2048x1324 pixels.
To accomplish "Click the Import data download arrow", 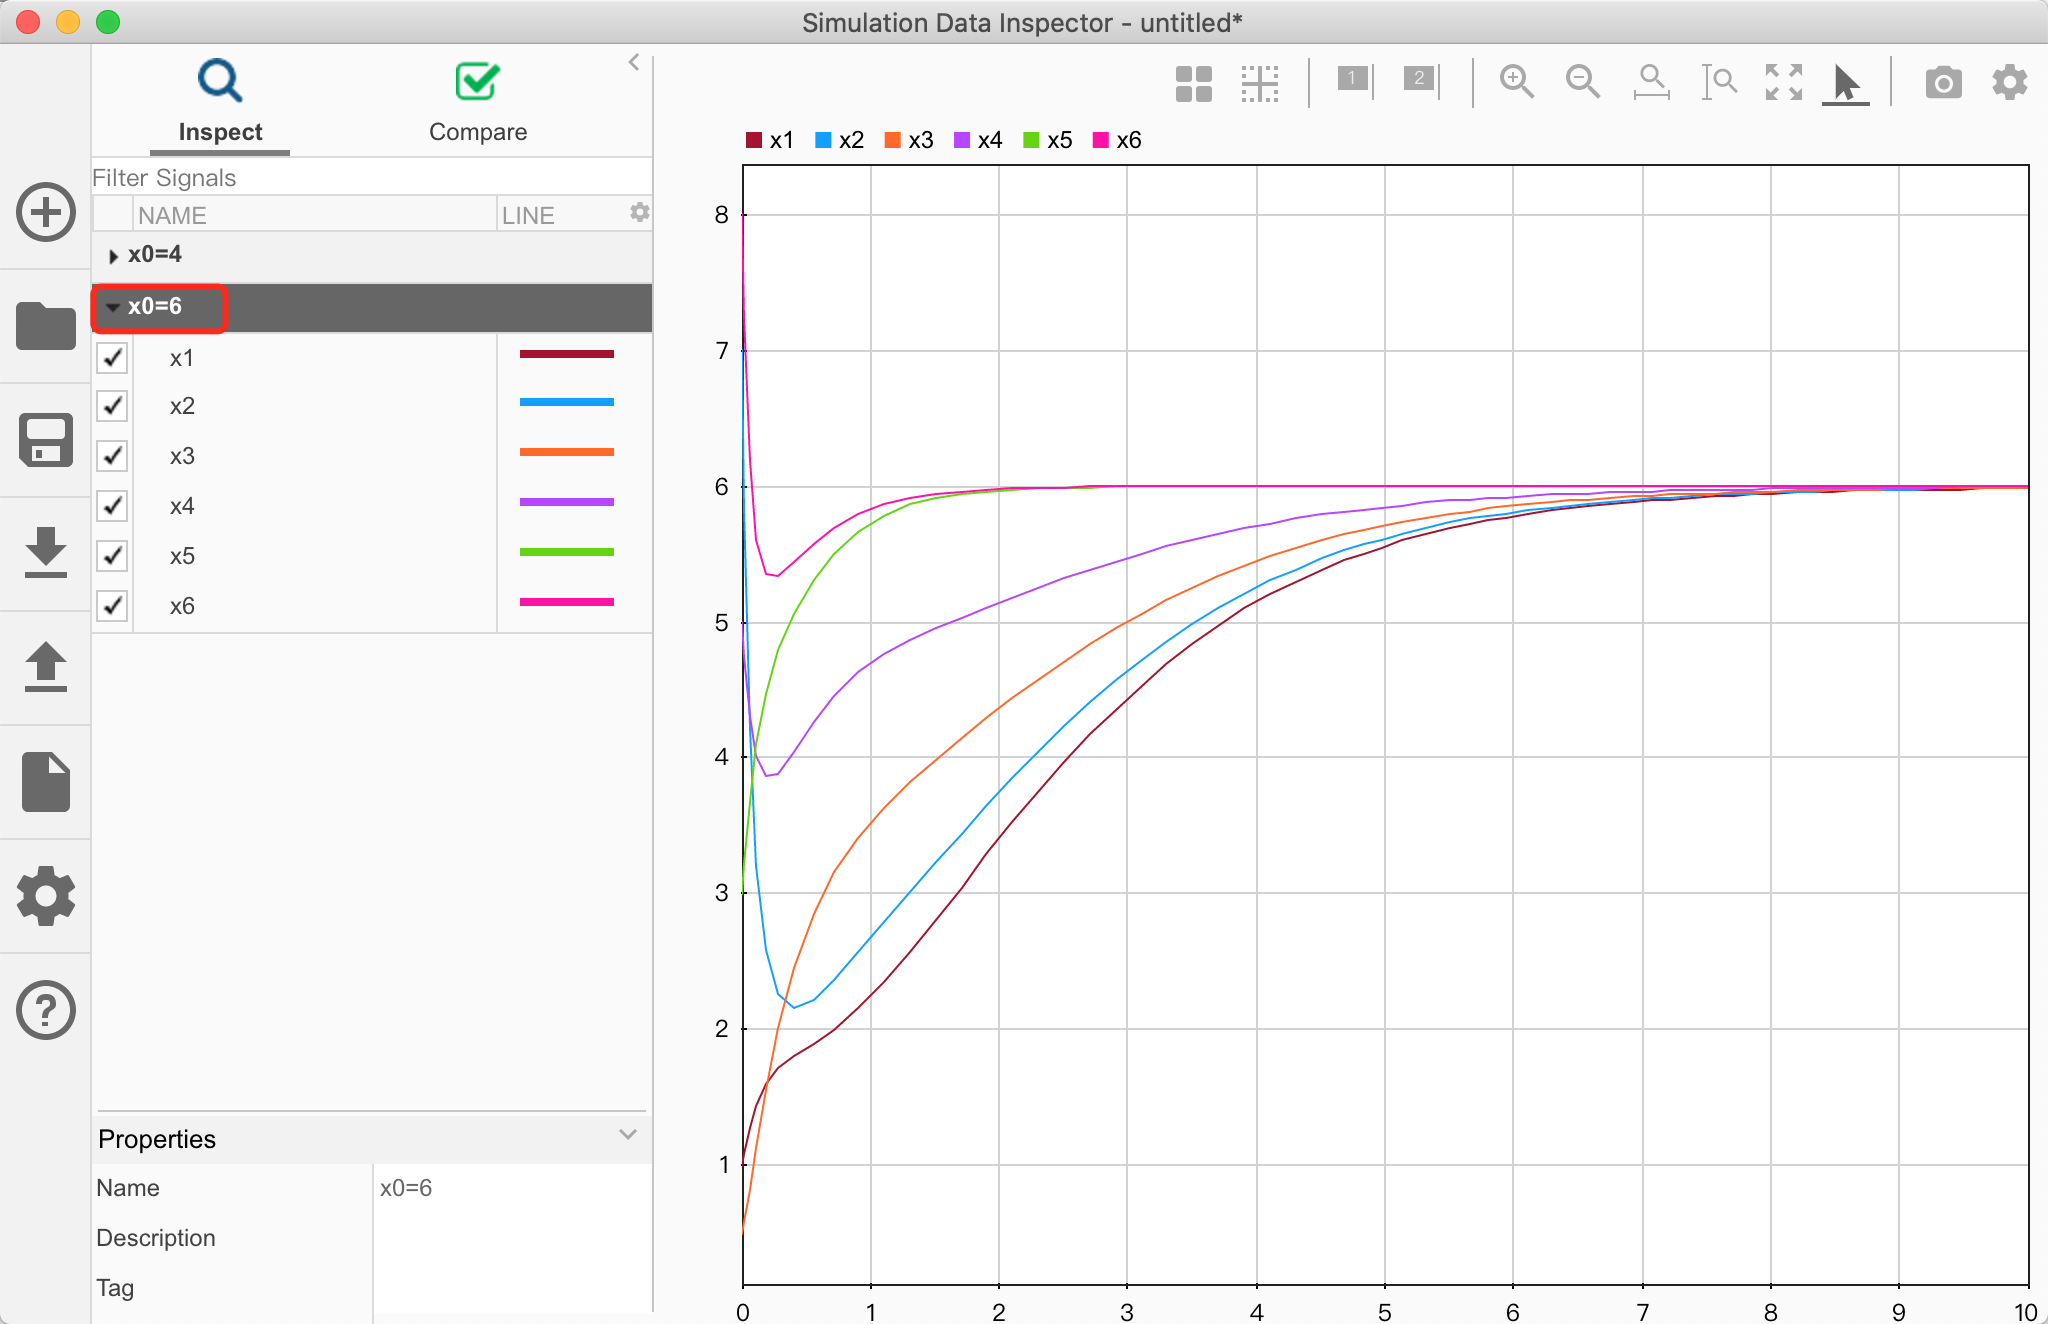I will coord(46,553).
